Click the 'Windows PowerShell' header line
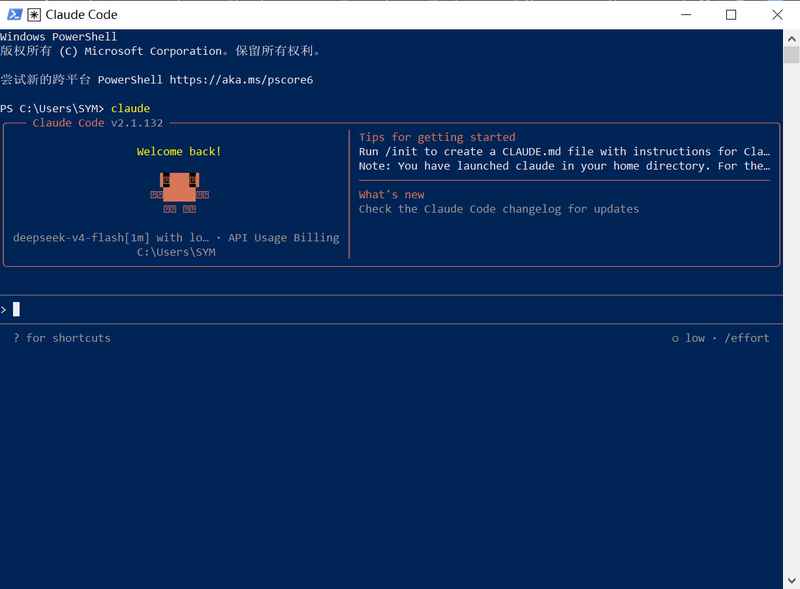Screen dimensions: 800x589 click(59, 37)
